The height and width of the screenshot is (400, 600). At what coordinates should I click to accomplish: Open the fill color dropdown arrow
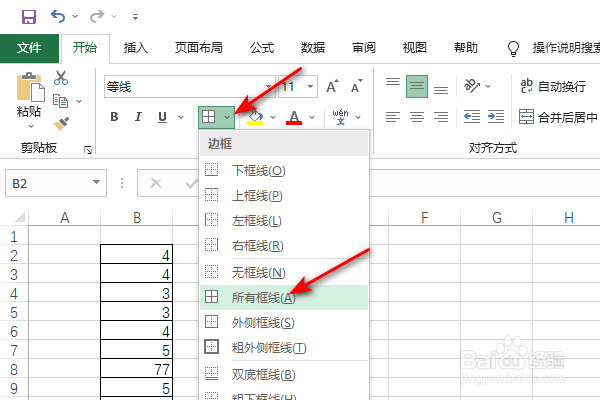tap(273, 117)
